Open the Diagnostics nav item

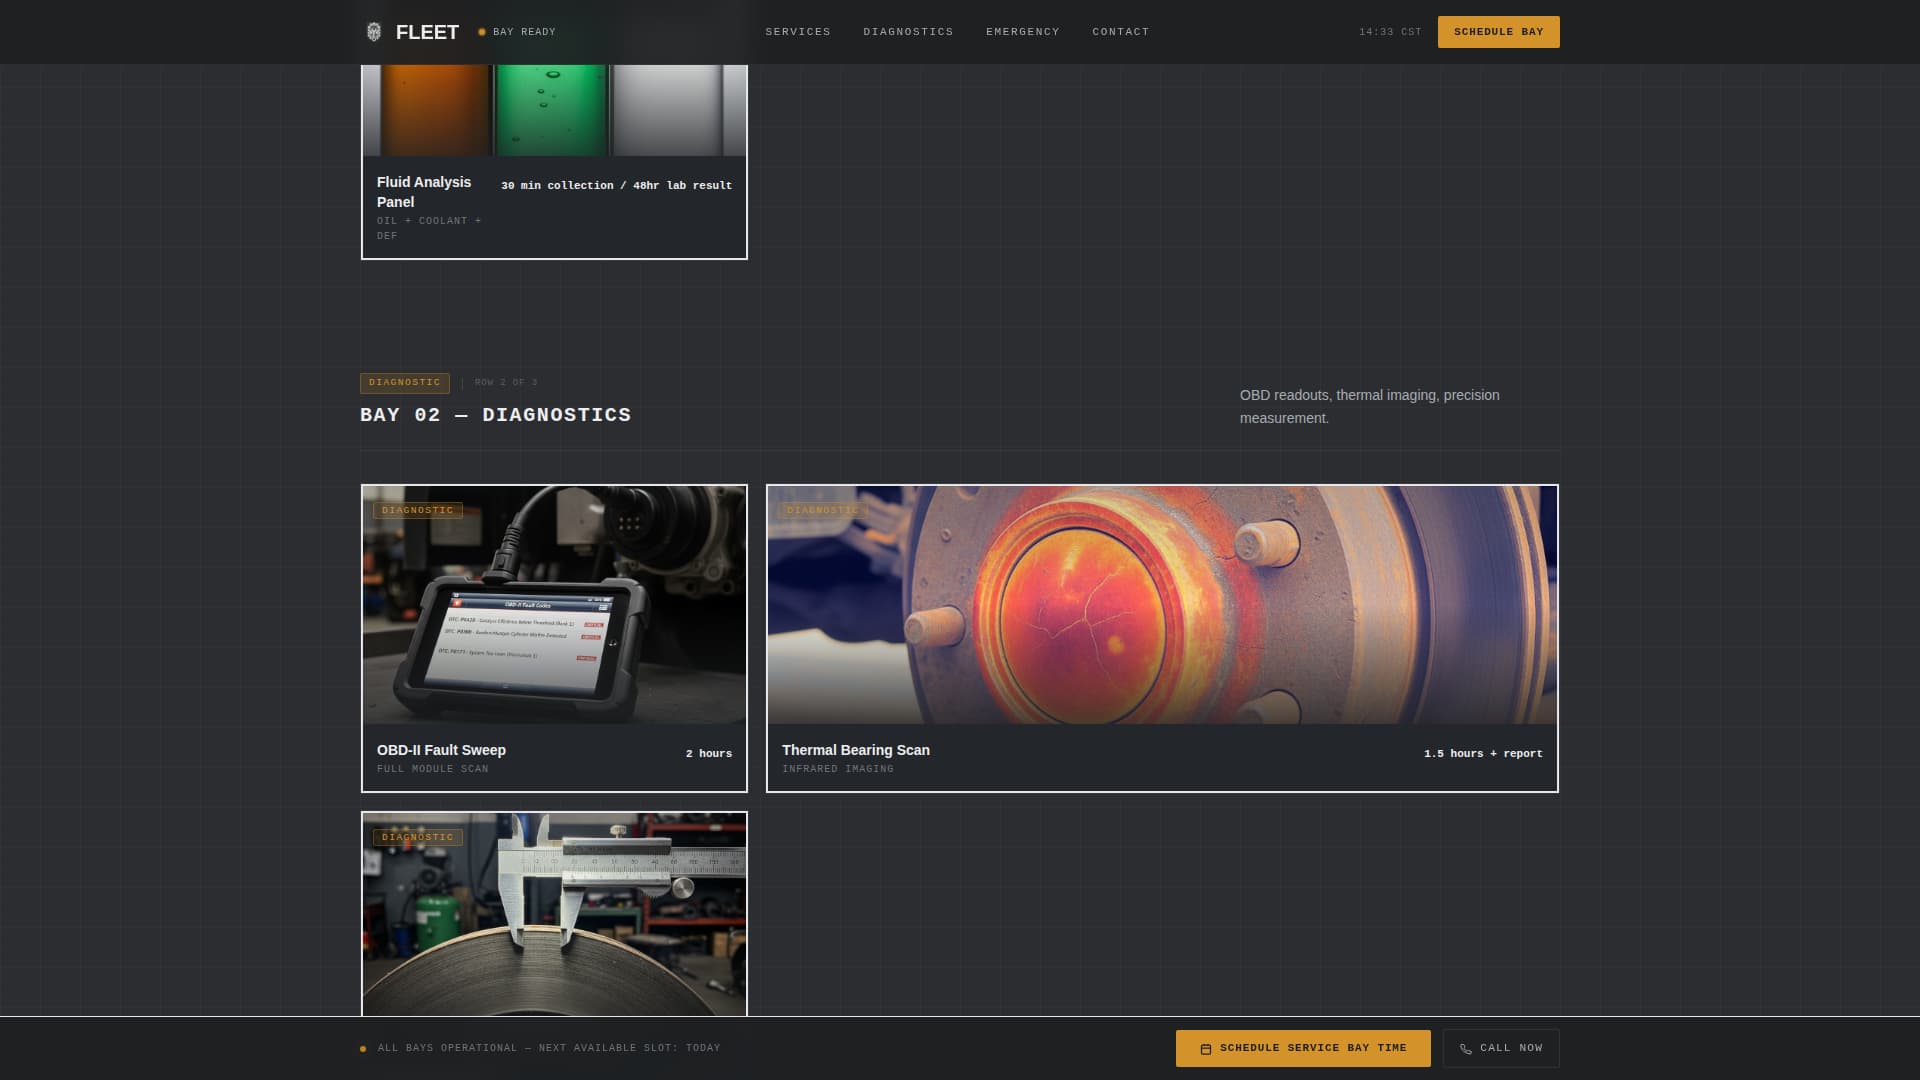click(908, 32)
